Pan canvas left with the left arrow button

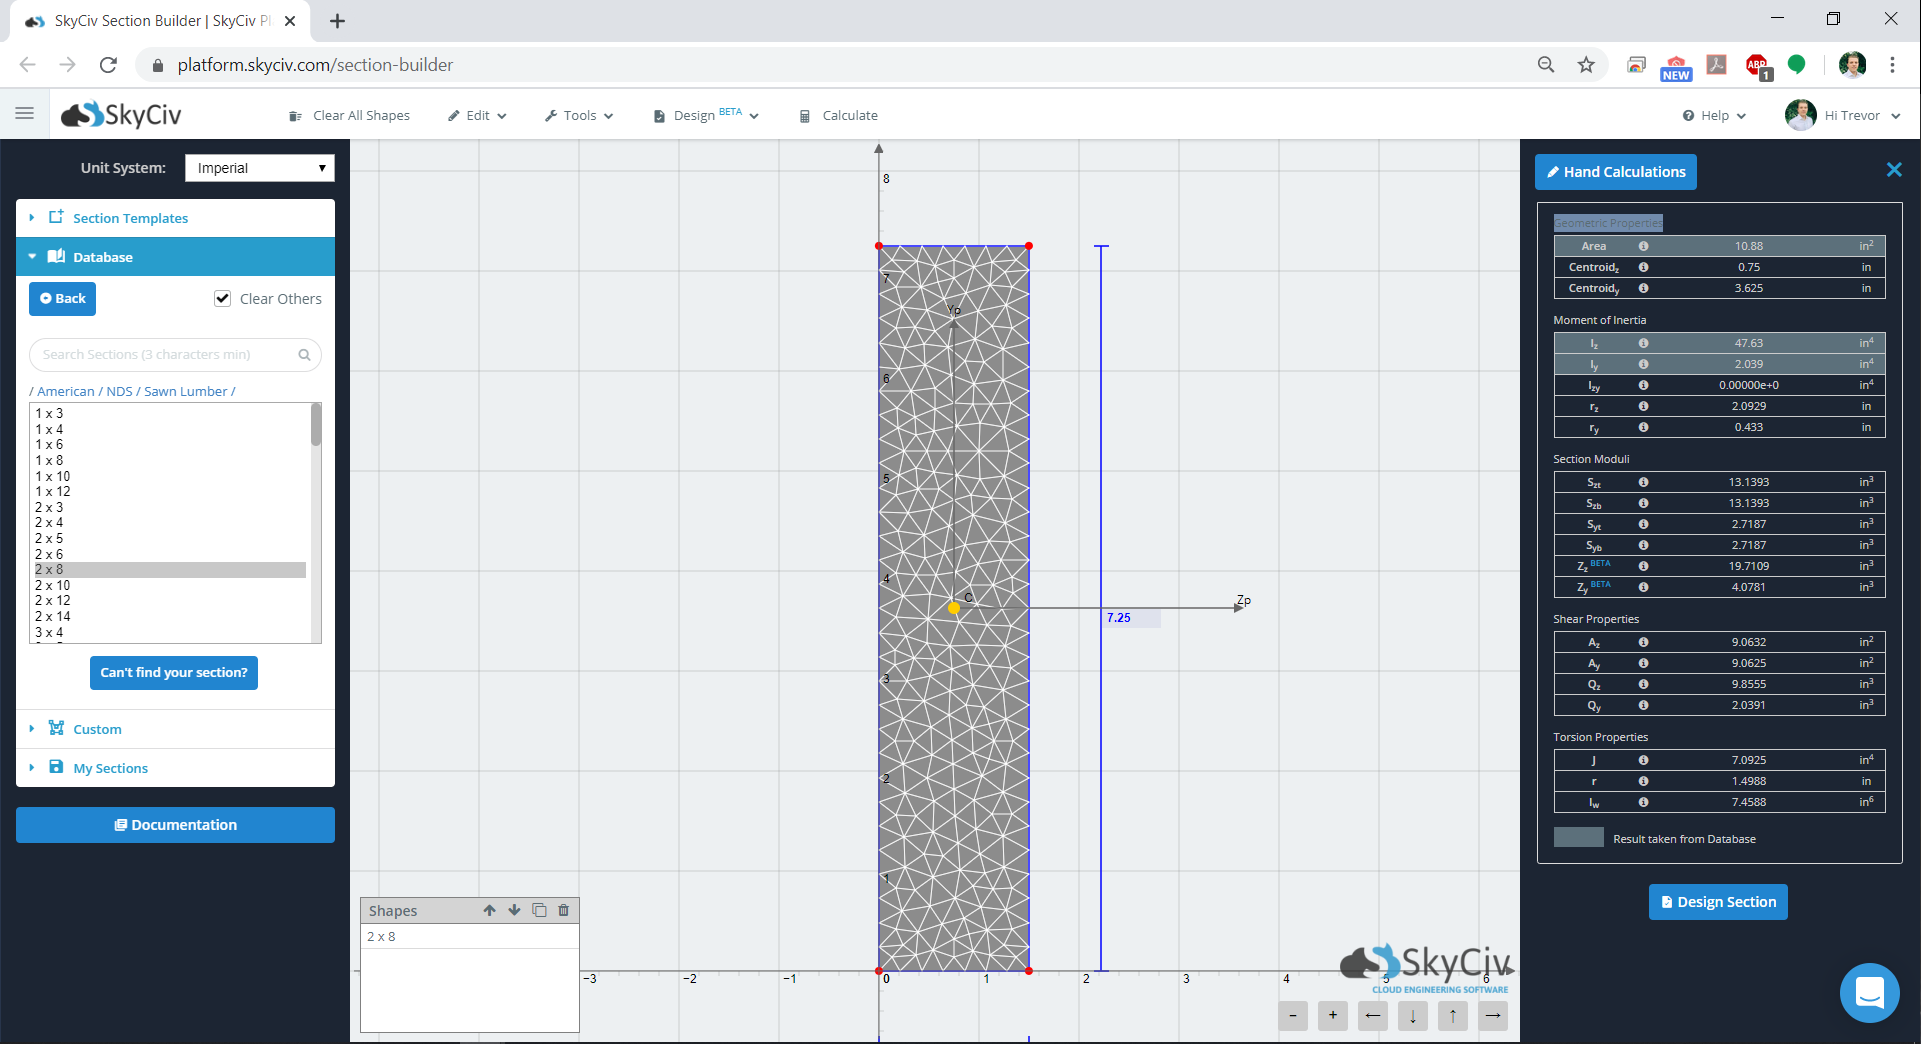click(x=1373, y=1016)
